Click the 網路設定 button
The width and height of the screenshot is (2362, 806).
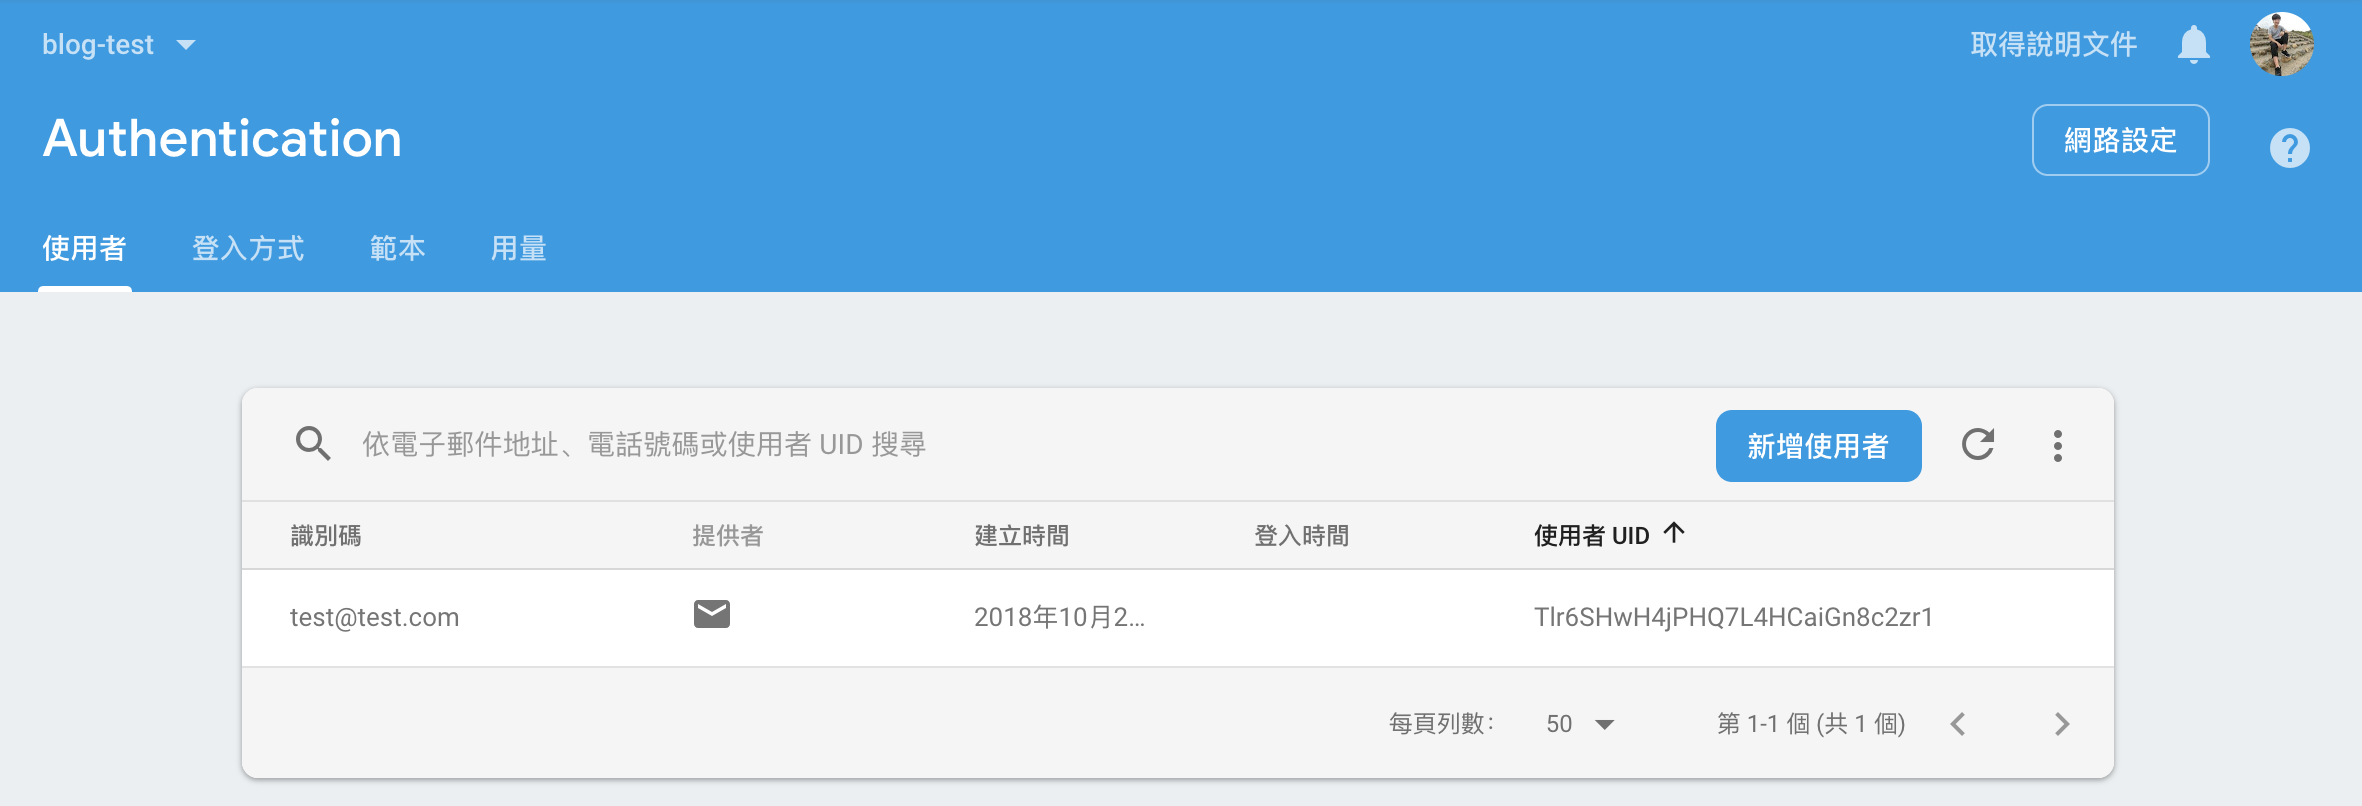tap(2120, 140)
